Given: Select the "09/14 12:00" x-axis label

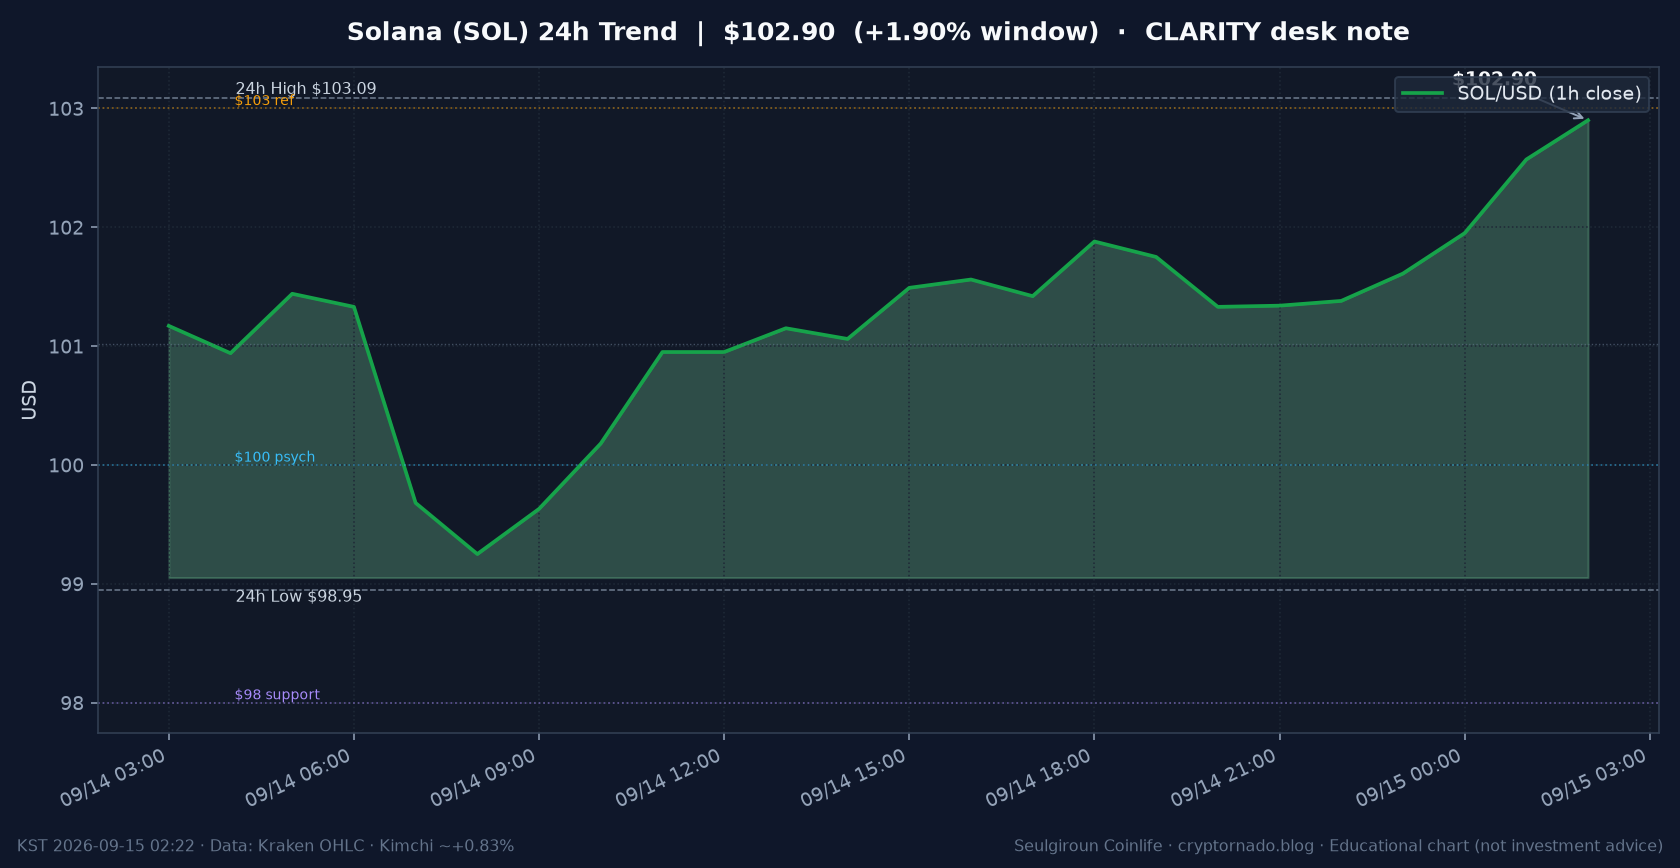Looking at the screenshot, I should pos(668,778).
